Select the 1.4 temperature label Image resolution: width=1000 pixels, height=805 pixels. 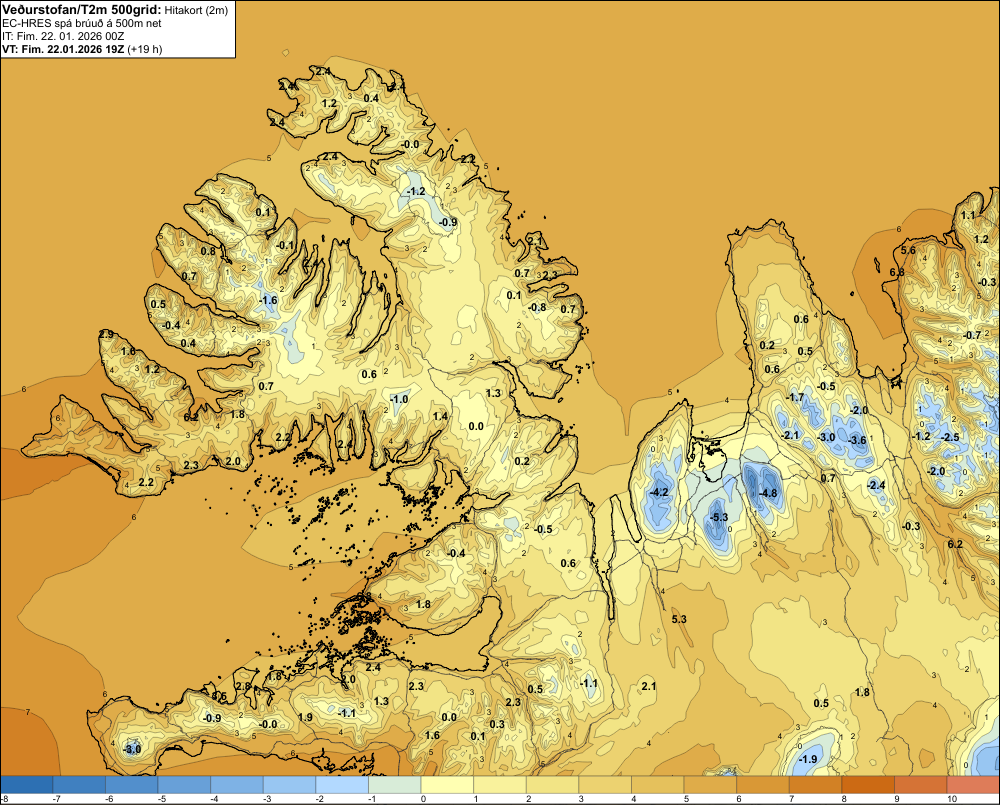(440, 416)
